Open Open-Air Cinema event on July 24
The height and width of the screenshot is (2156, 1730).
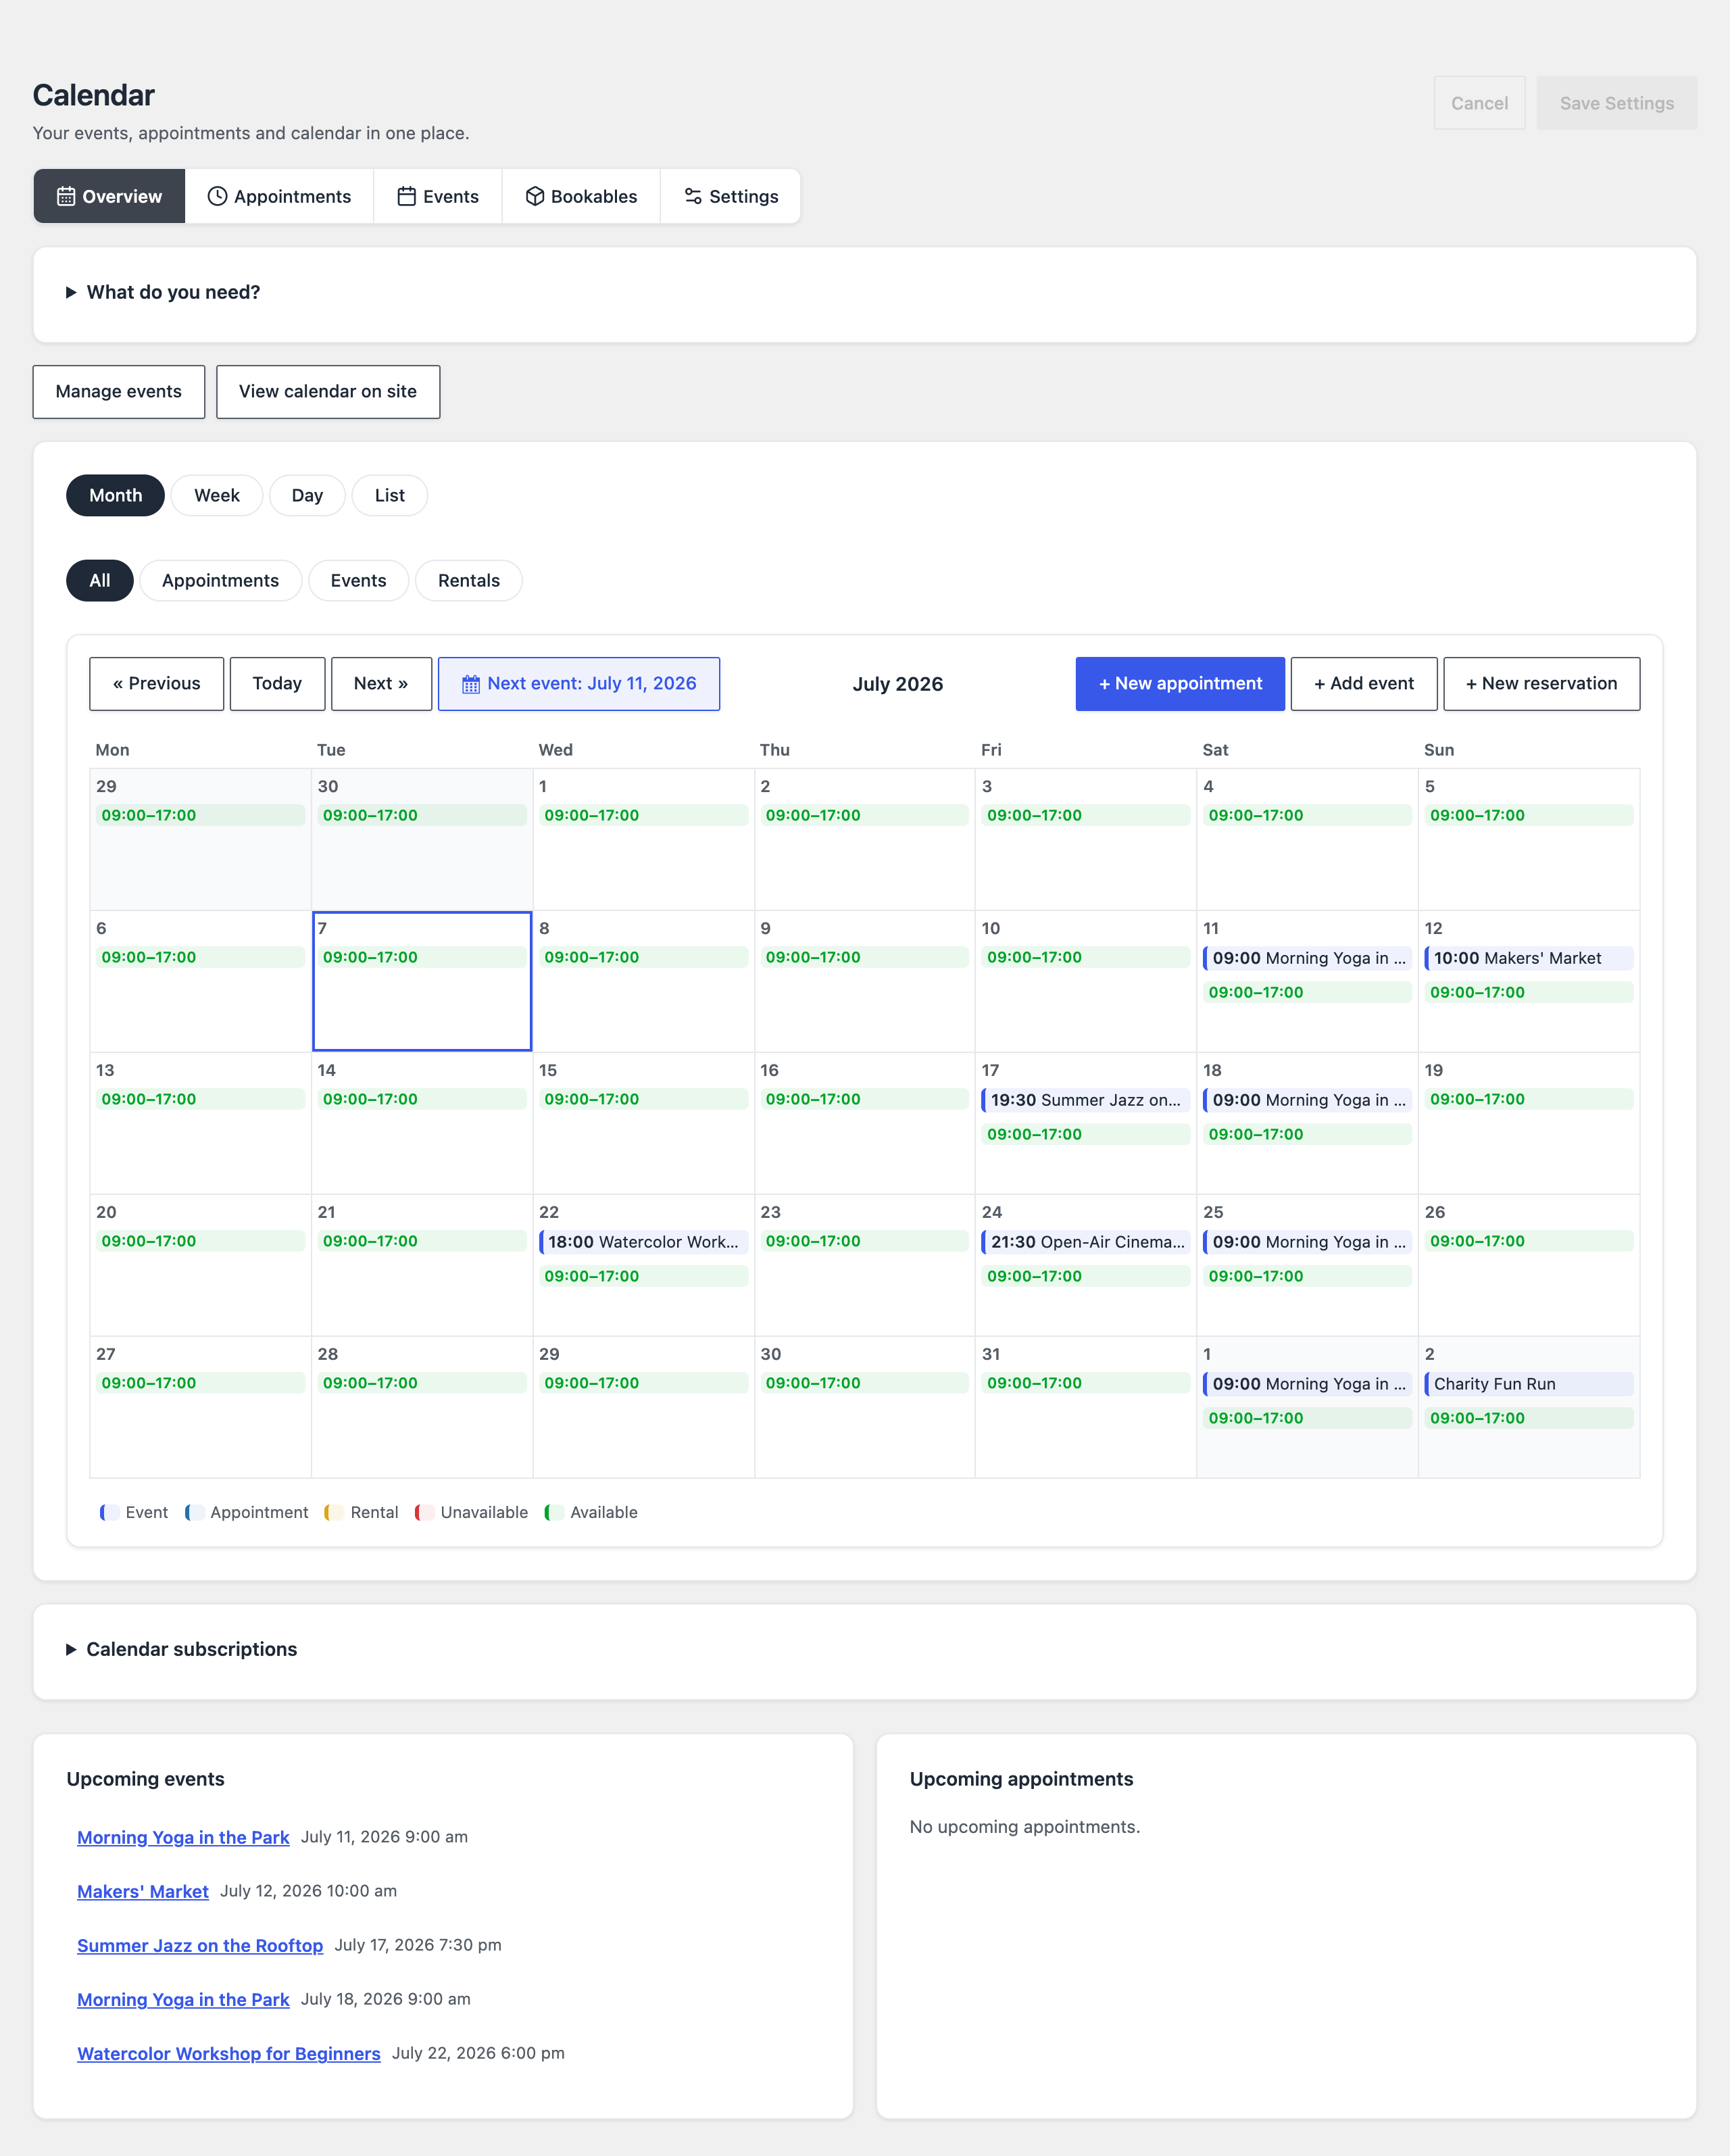(1085, 1242)
